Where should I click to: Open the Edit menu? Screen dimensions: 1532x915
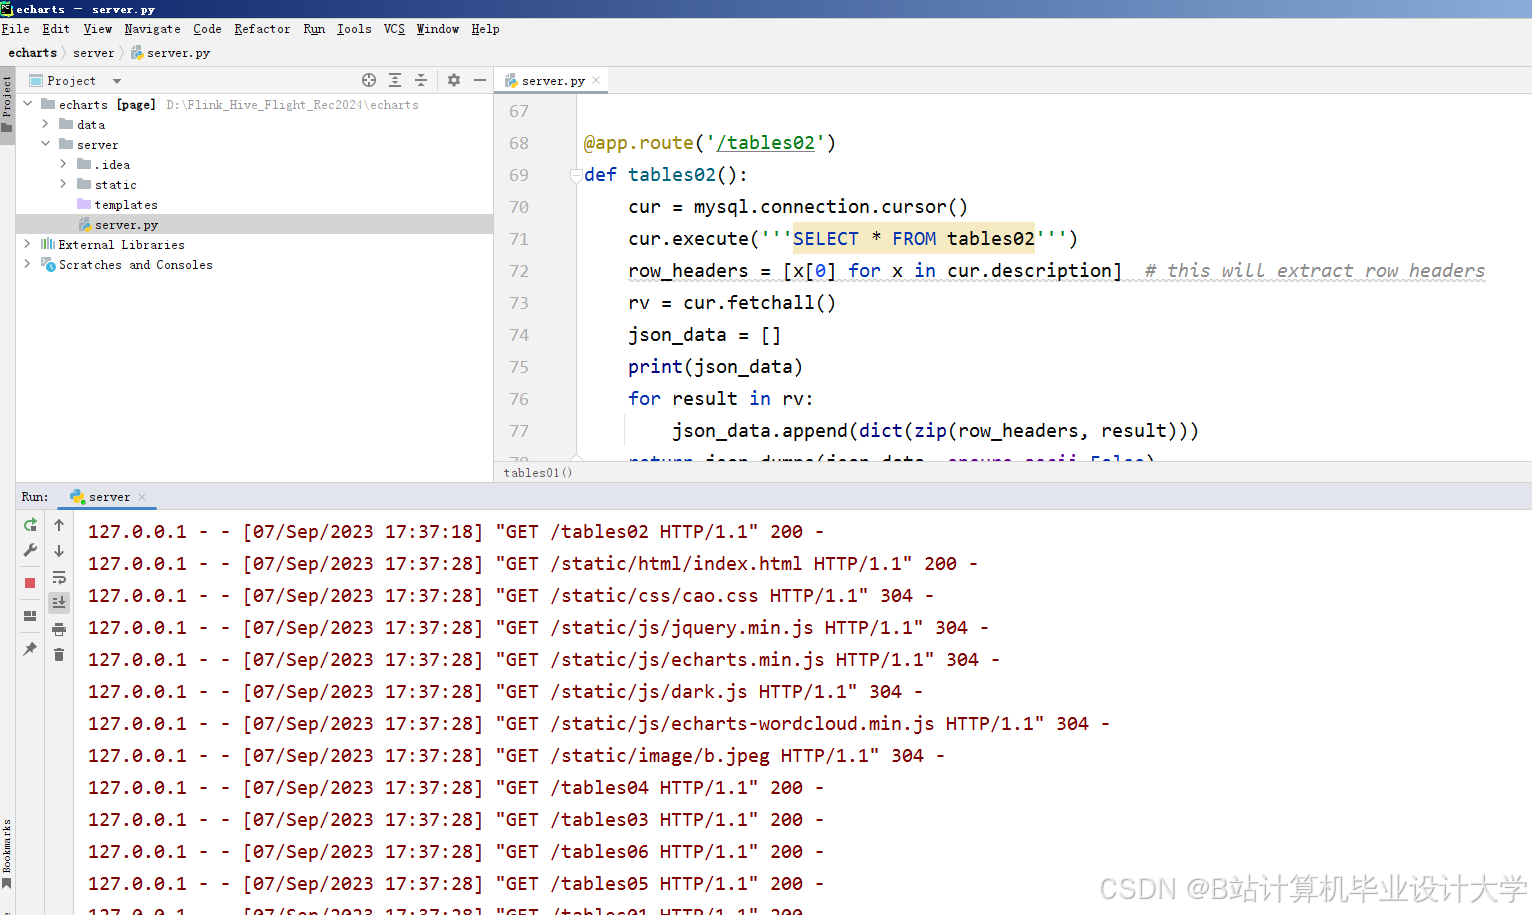click(56, 29)
